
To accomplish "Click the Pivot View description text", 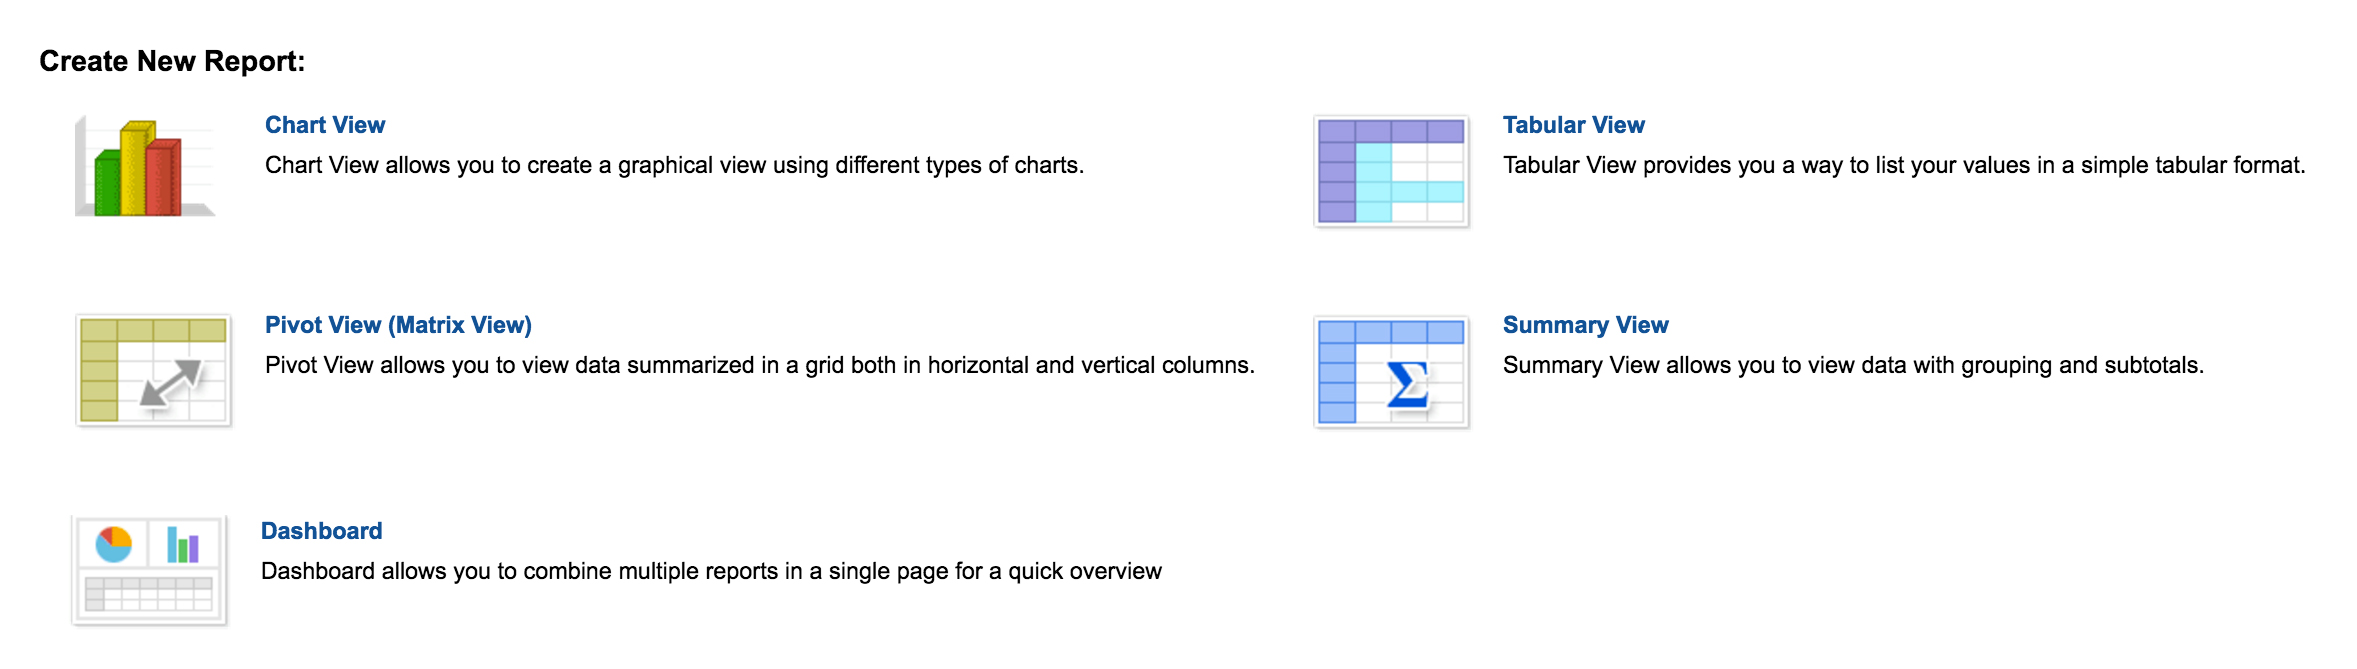I will click(x=759, y=365).
